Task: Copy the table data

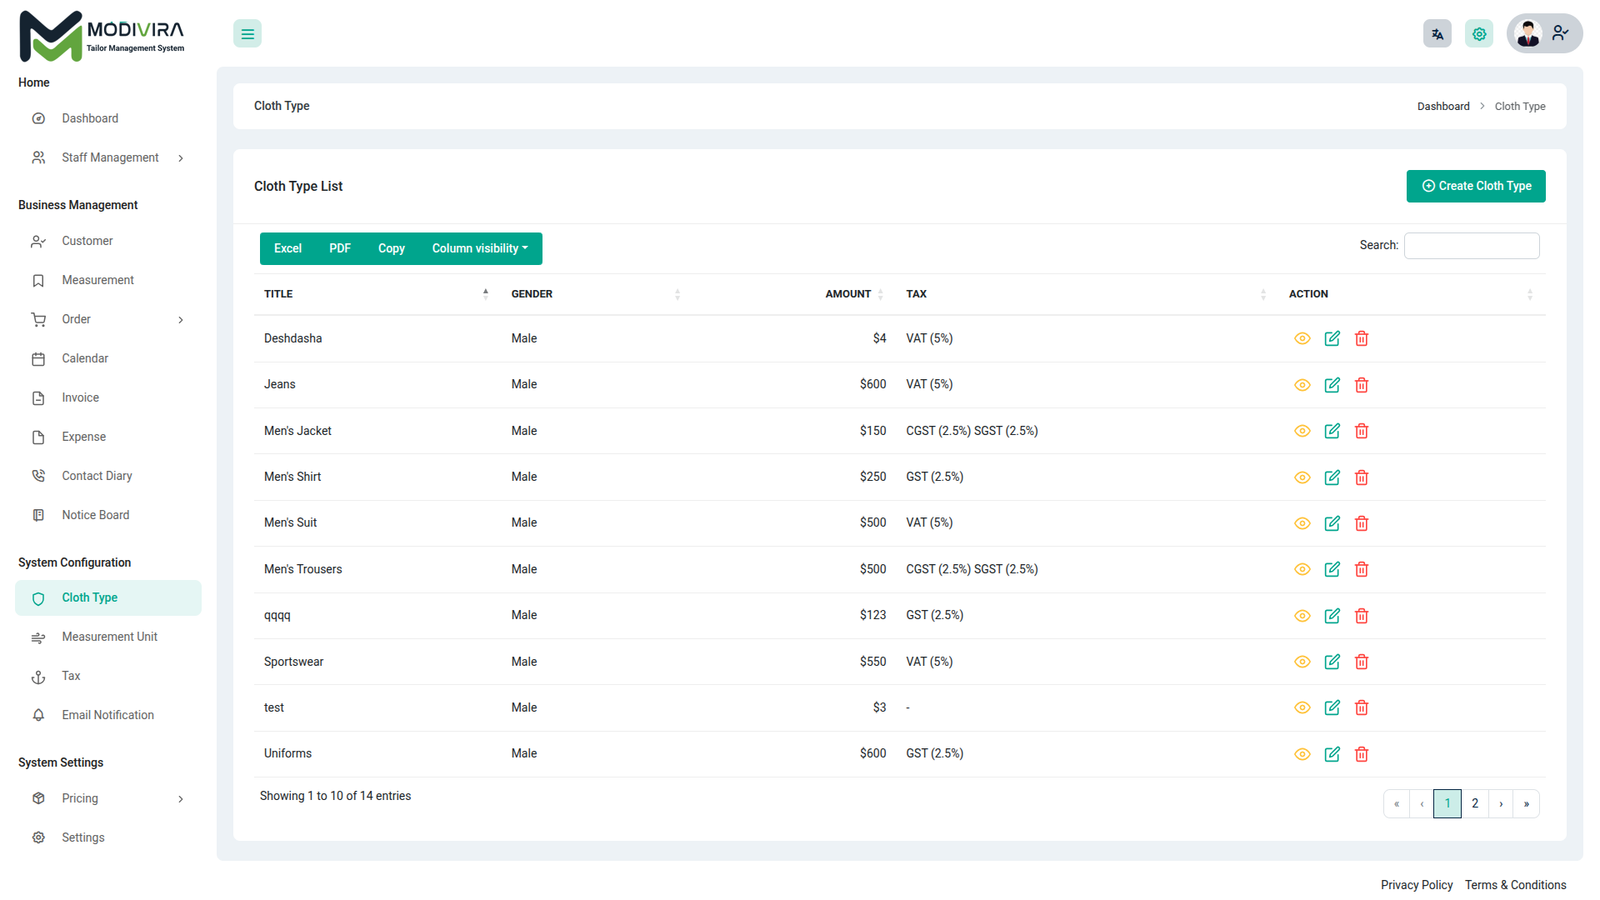Action: click(391, 249)
